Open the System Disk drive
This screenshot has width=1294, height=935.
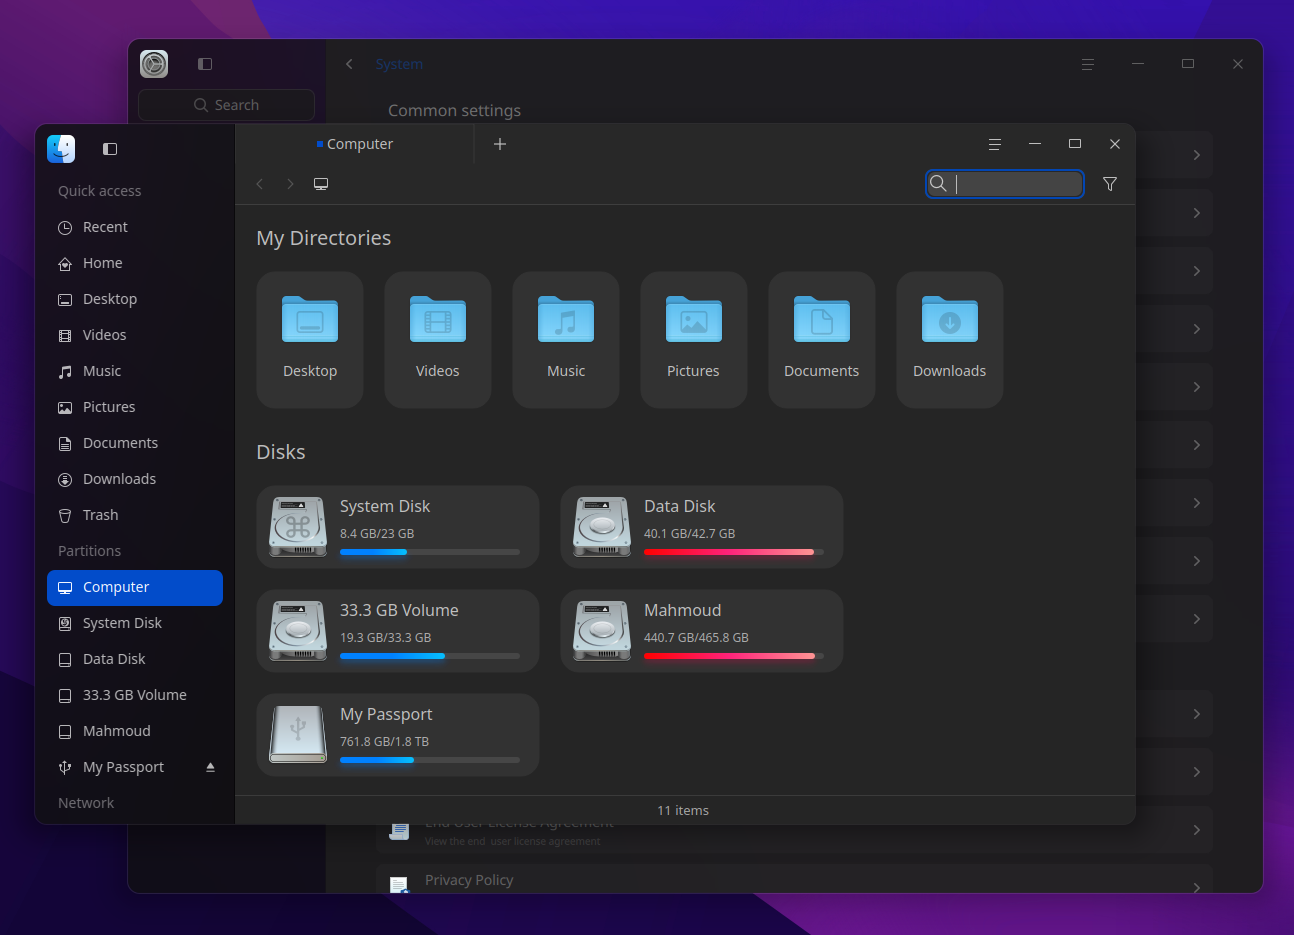(x=398, y=527)
